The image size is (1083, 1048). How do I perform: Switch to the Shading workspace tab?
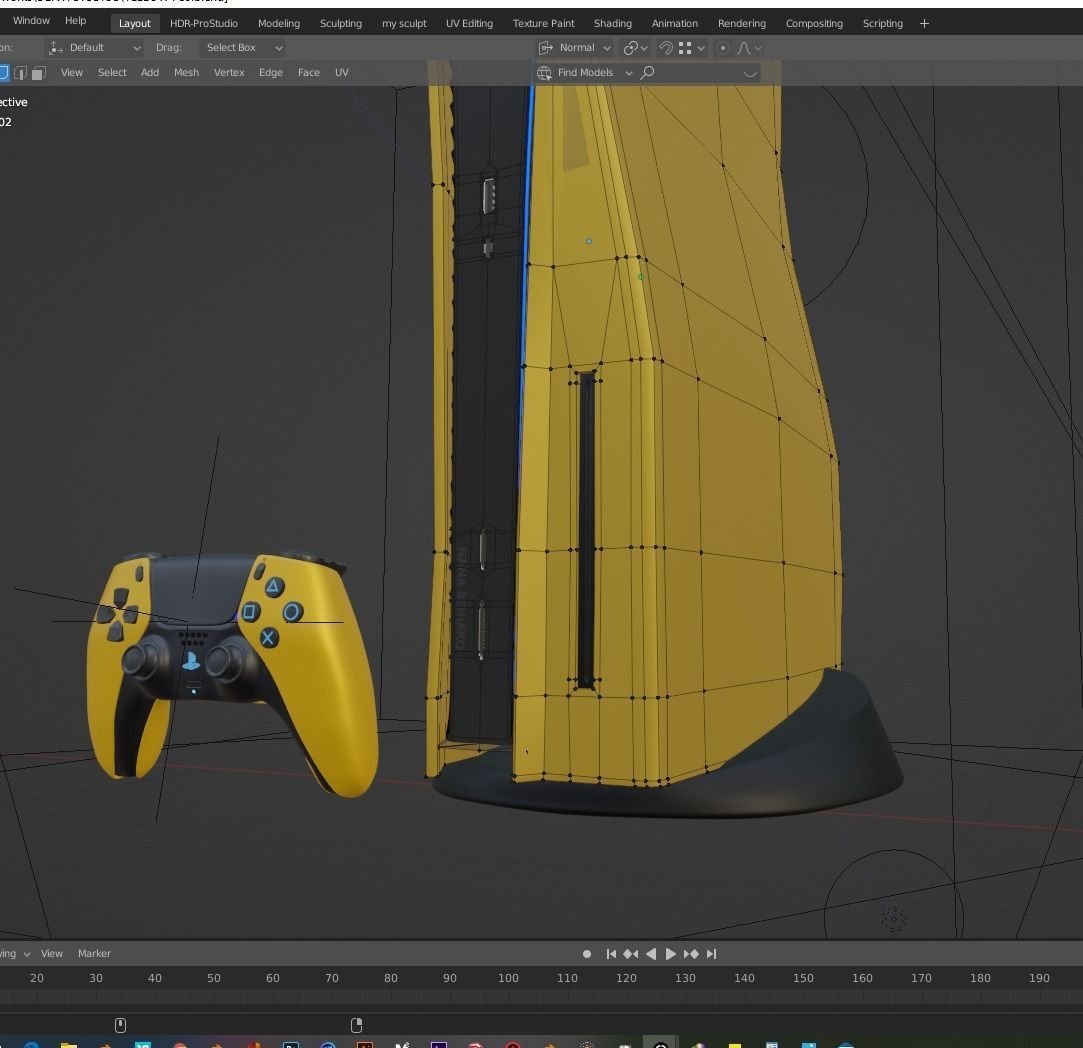coord(613,23)
